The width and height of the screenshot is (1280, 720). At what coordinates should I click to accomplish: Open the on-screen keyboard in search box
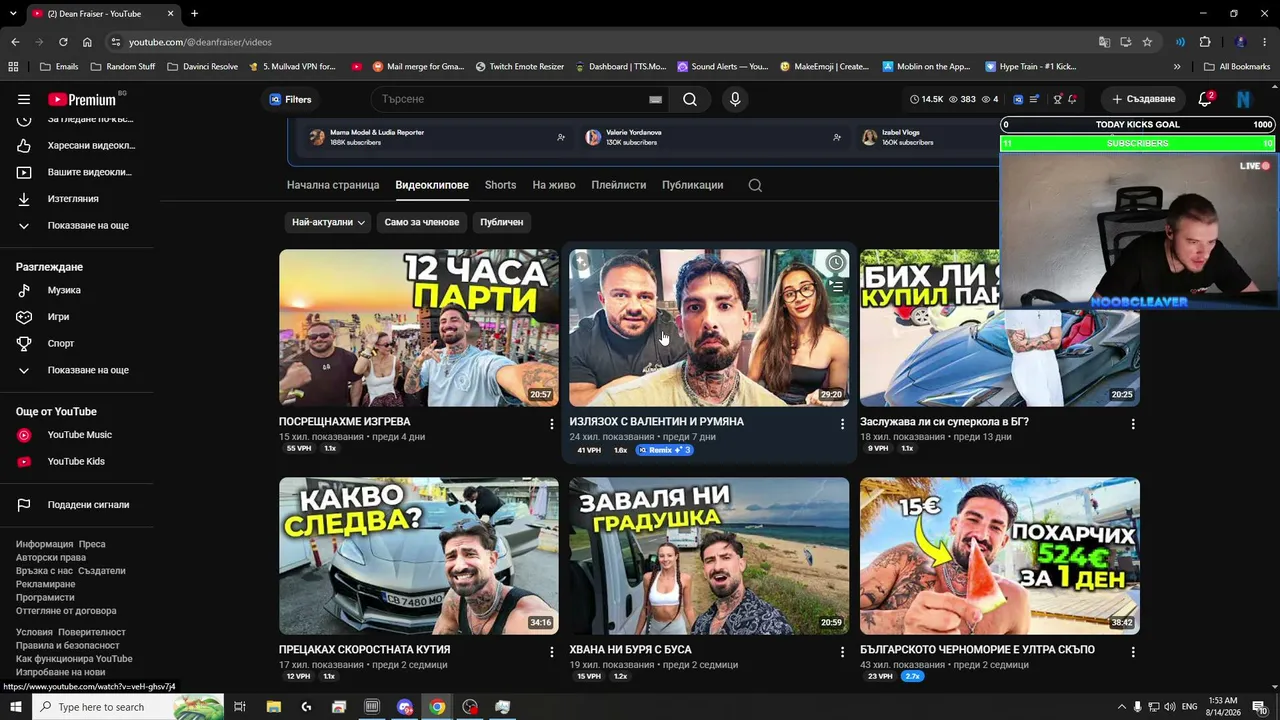(655, 99)
